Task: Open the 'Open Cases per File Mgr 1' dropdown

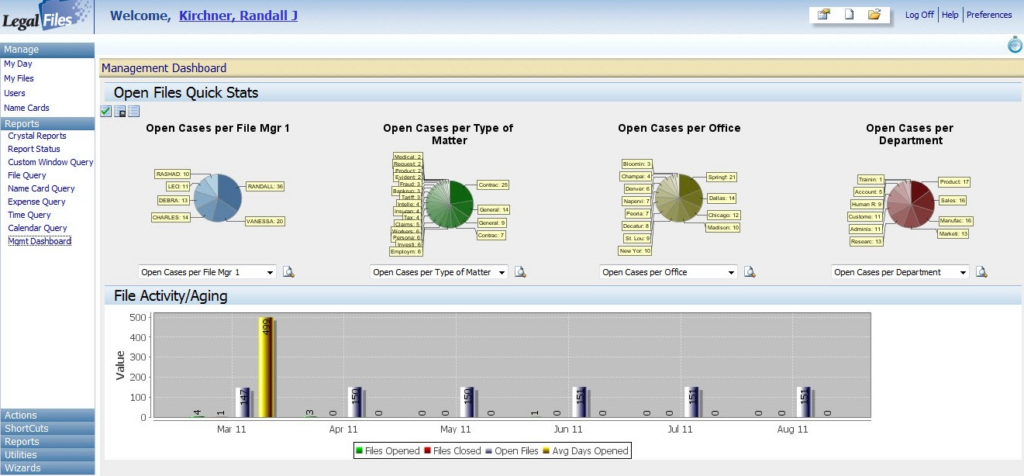Action: click(208, 272)
